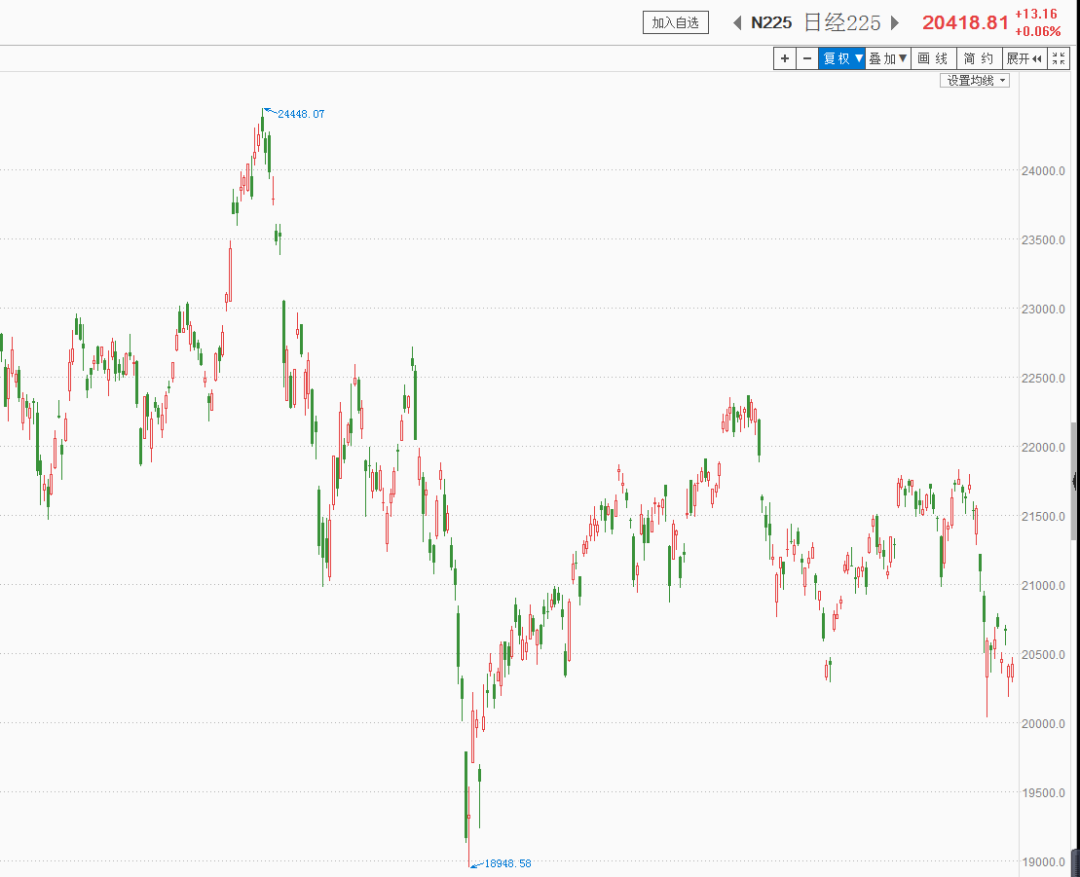The height and width of the screenshot is (877, 1080).
Task: Click the +0.06% percent change value
Action: pos(1037,32)
